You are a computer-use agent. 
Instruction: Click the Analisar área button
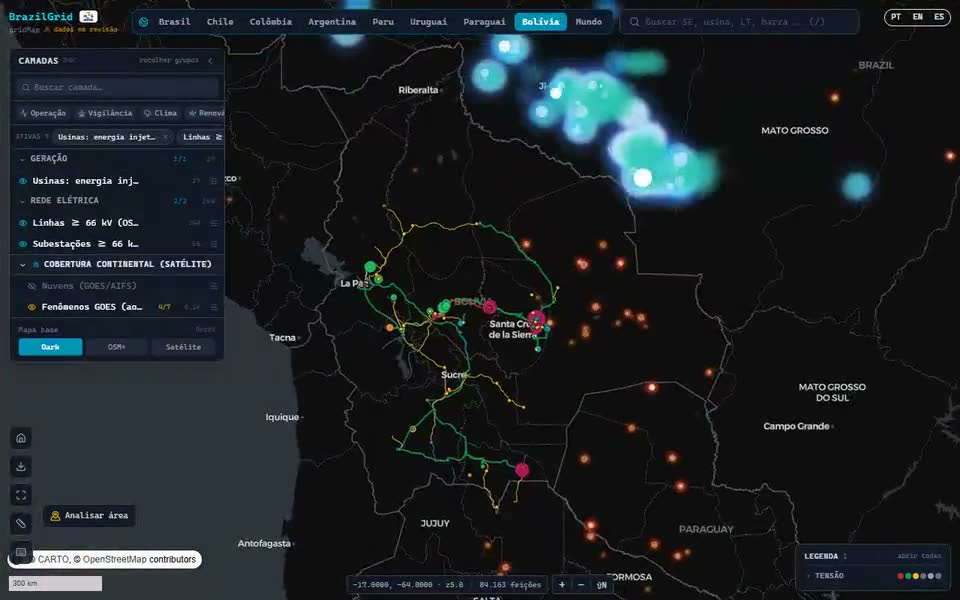tap(89, 516)
